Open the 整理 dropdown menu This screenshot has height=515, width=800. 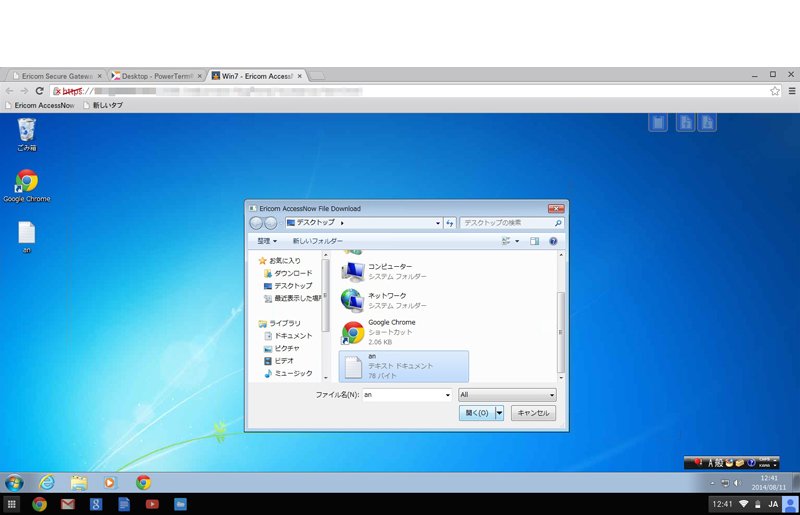[267, 241]
